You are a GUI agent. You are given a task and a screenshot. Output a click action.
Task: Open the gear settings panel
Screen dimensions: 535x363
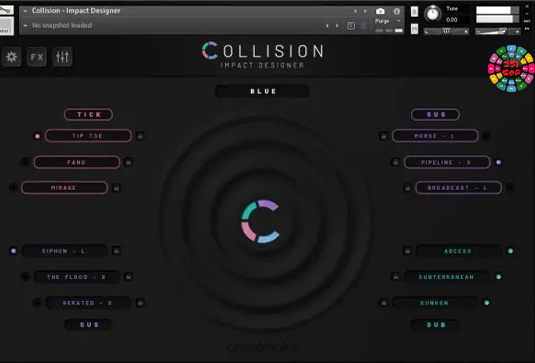tap(12, 57)
